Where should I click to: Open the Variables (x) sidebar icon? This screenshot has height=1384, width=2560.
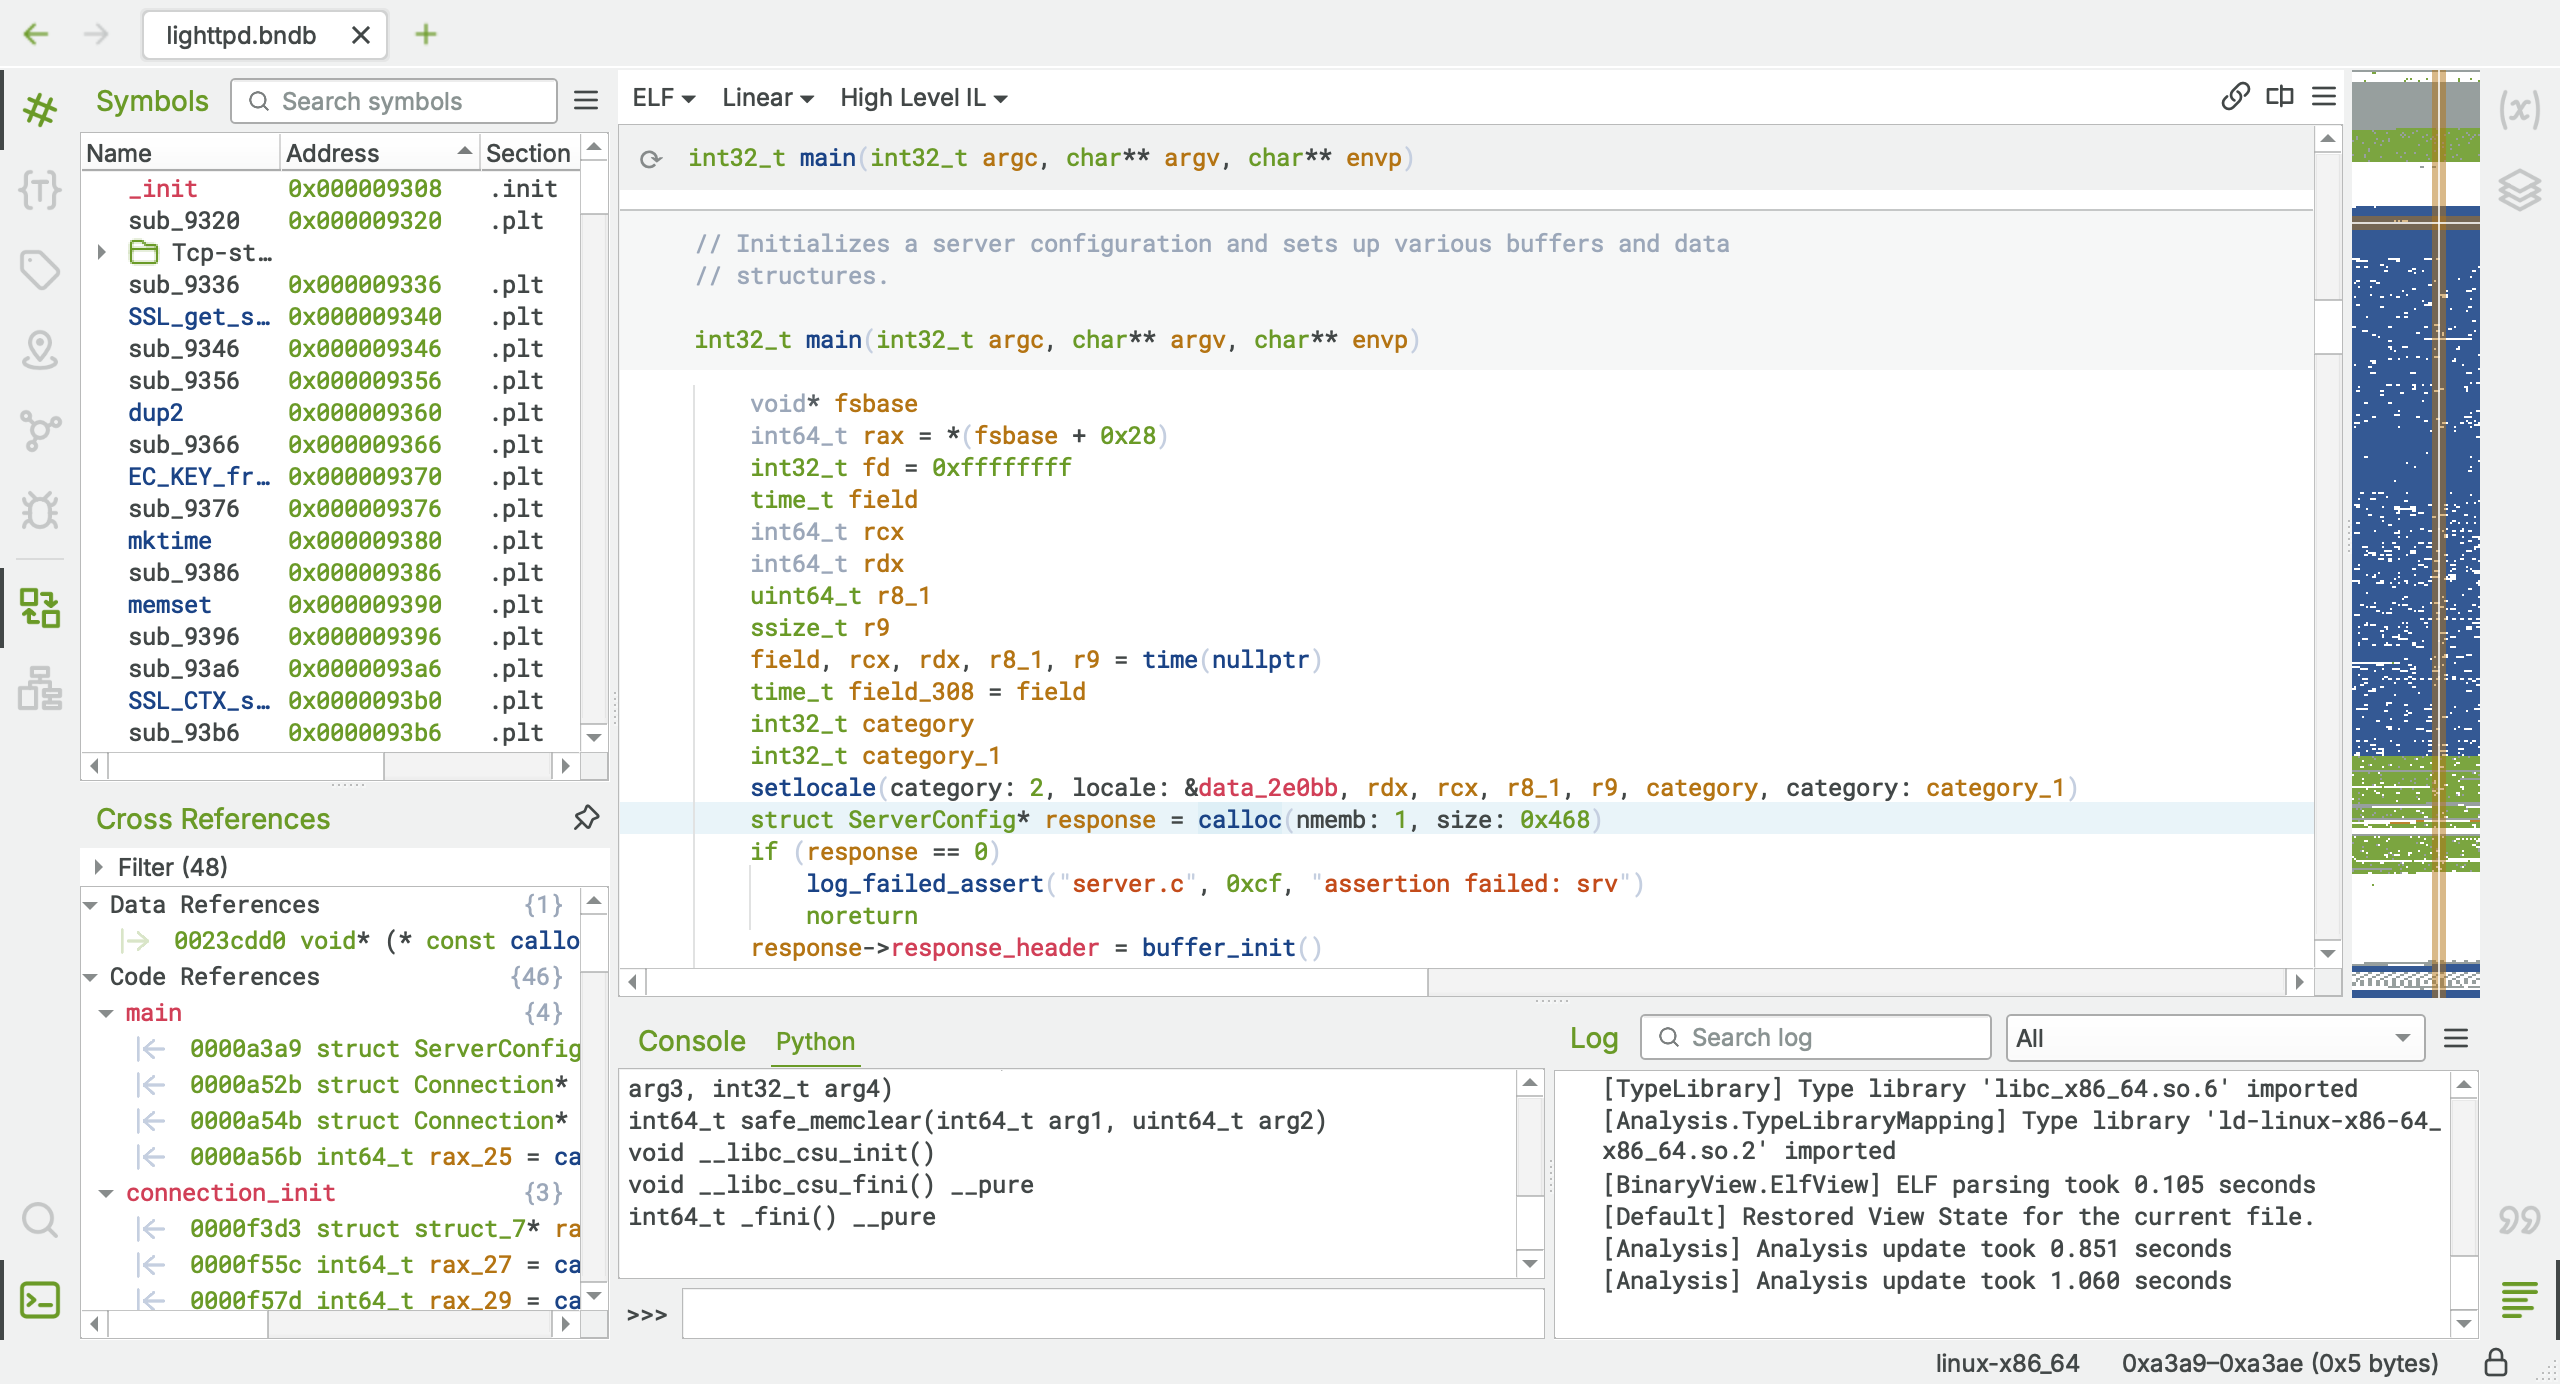(x=2519, y=108)
